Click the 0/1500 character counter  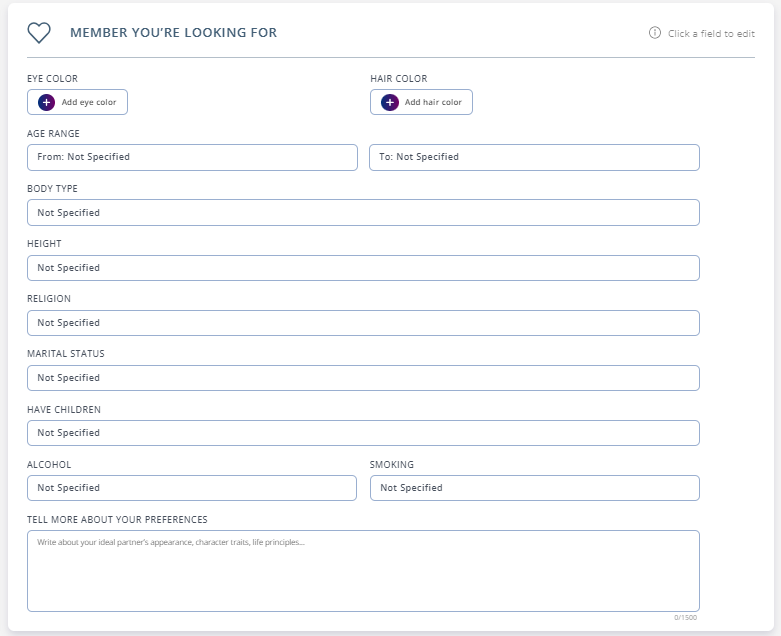(685, 618)
